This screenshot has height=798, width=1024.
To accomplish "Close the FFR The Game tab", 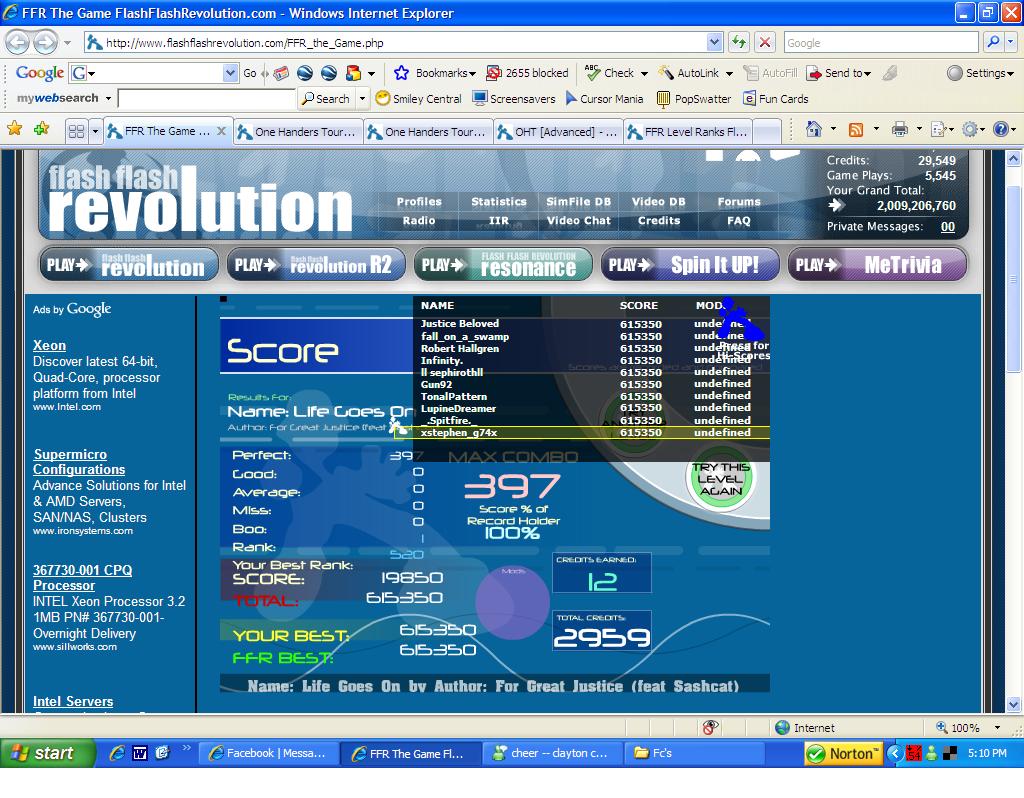I will 221,131.
